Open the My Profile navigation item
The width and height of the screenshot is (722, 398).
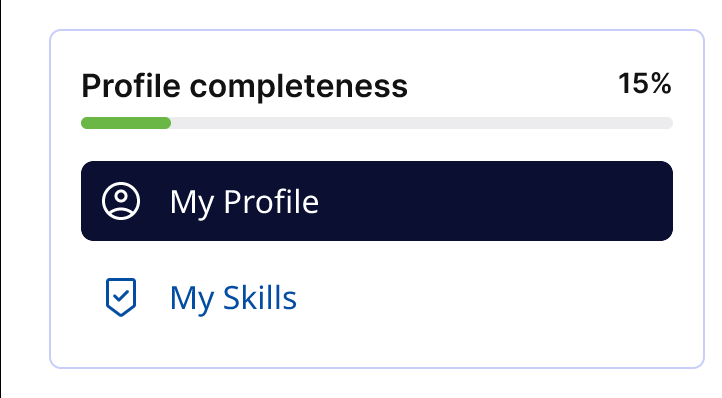coord(377,201)
